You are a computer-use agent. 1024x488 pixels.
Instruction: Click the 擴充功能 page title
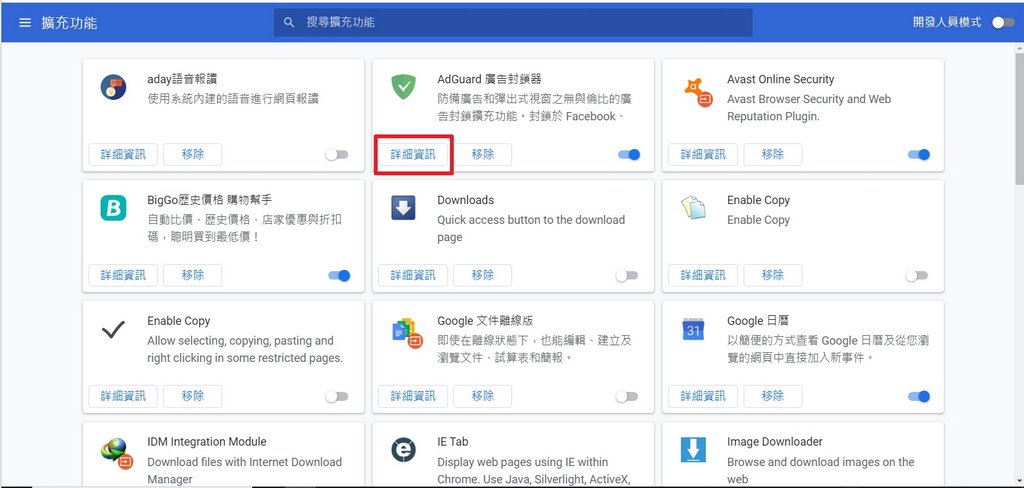(x=69, y=23)
